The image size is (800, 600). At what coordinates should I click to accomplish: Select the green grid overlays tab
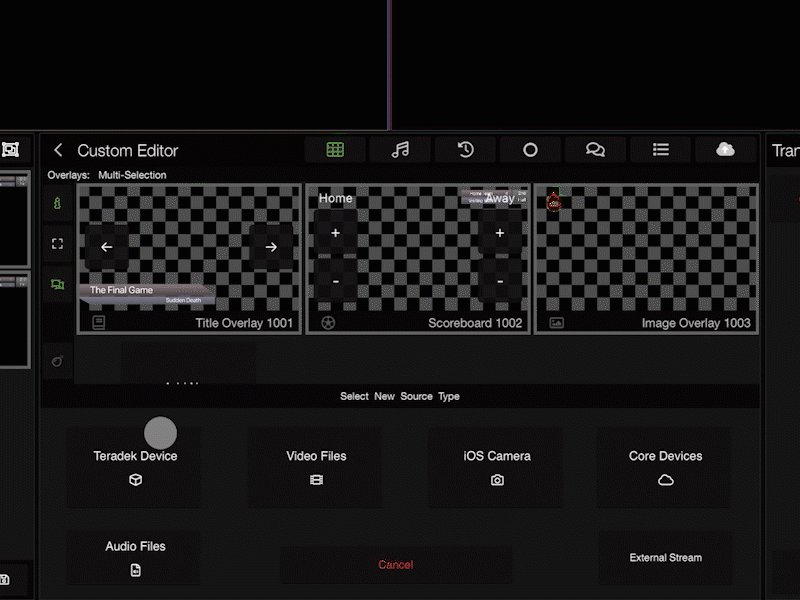click(x=335, y=150)
